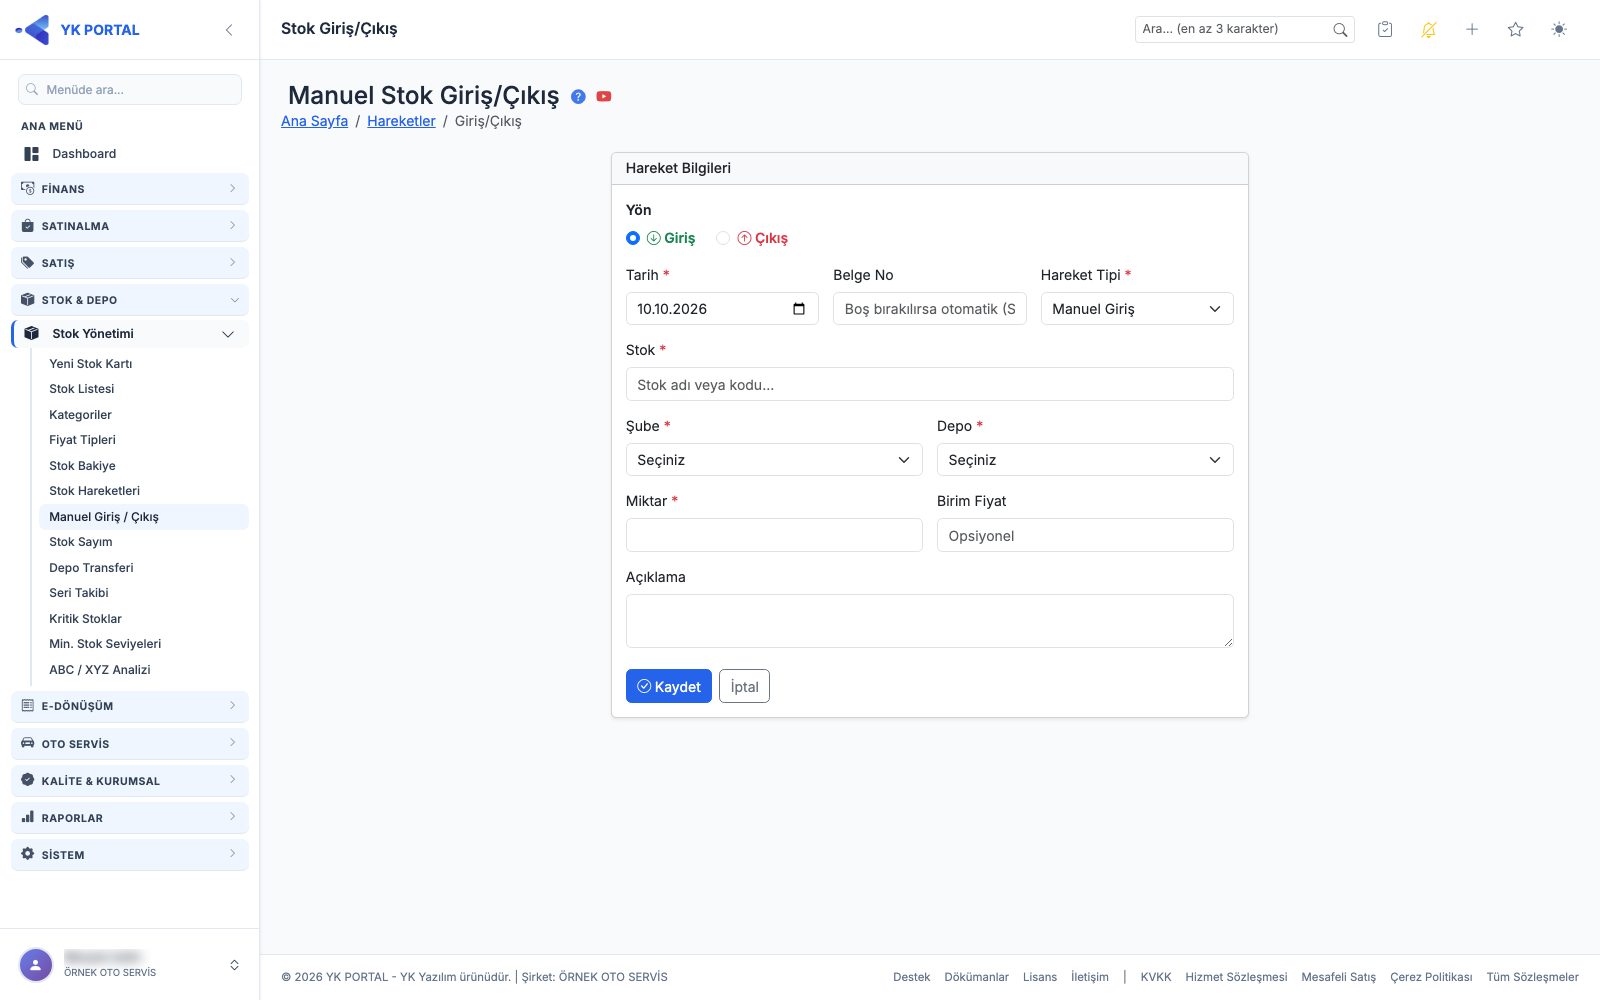Click the Menüde ara search box

click(x=130, y=89)
